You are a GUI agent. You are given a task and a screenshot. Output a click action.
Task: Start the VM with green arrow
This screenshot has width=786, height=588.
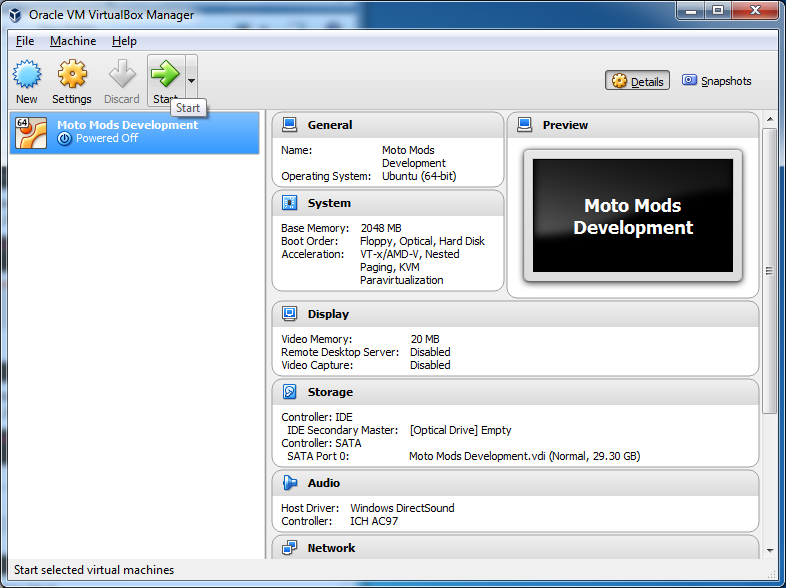[165, 74]
